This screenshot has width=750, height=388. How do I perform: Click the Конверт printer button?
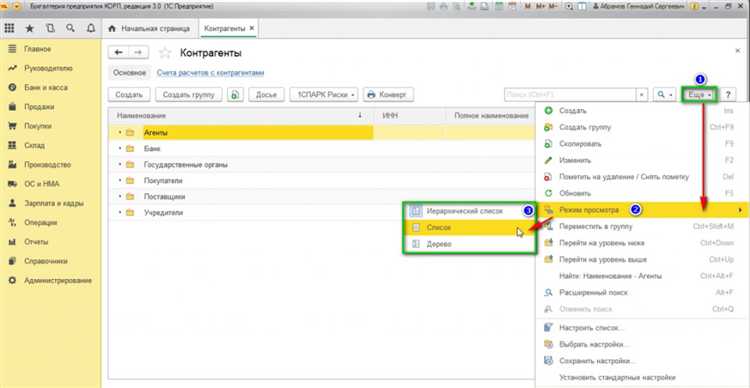tap(388, 95)
